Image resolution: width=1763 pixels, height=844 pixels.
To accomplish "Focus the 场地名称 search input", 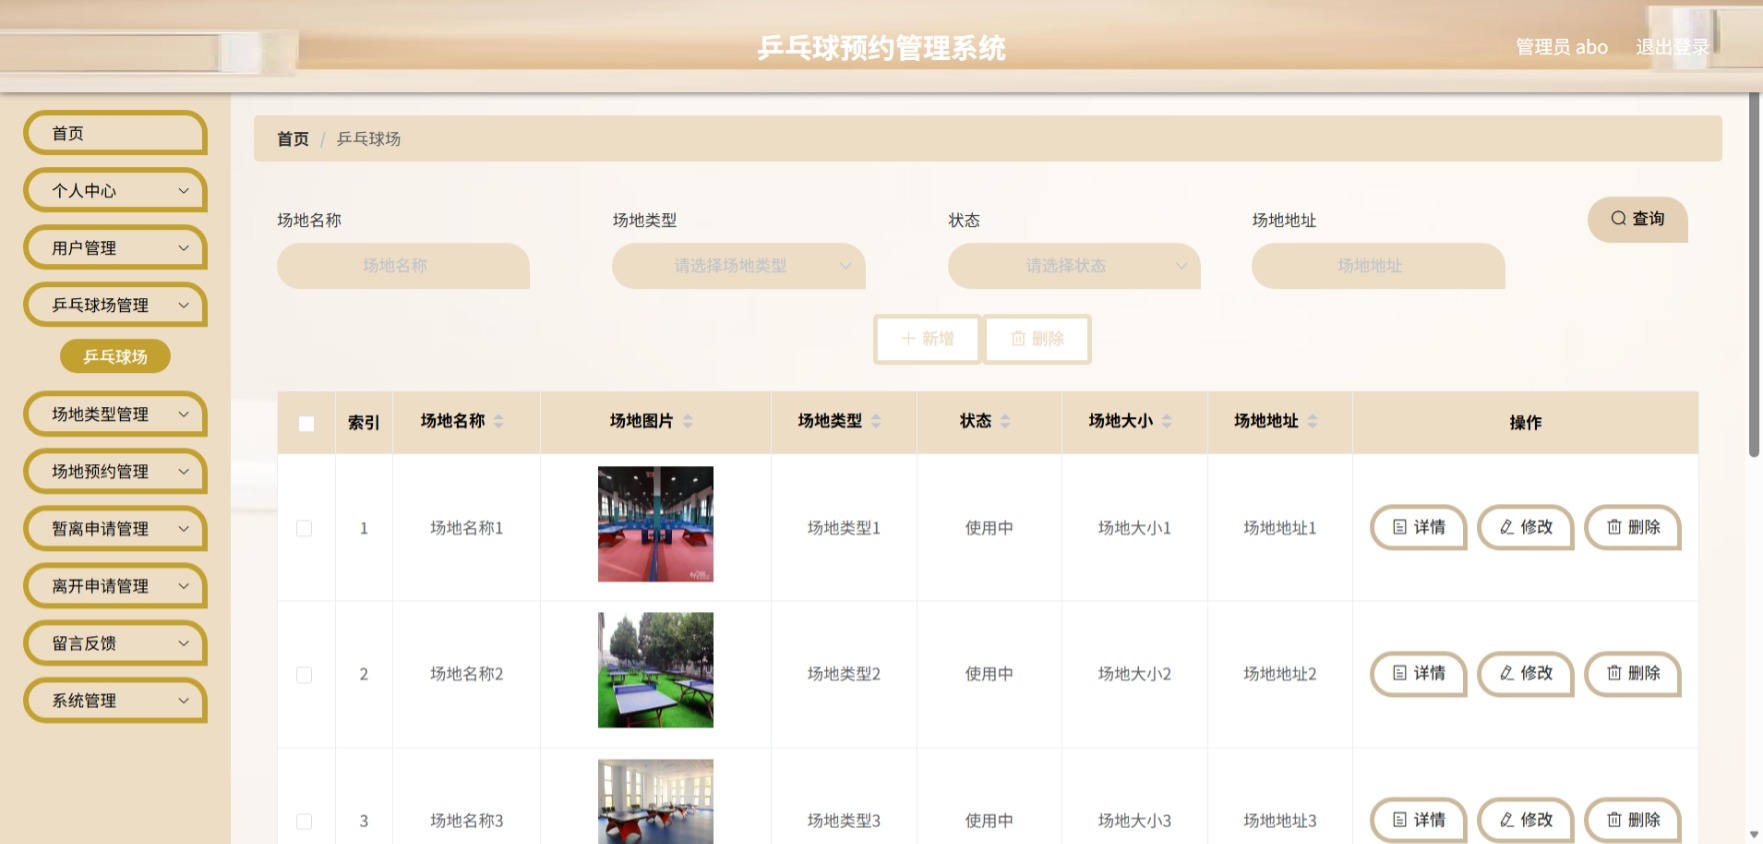I will click(403, 266).
